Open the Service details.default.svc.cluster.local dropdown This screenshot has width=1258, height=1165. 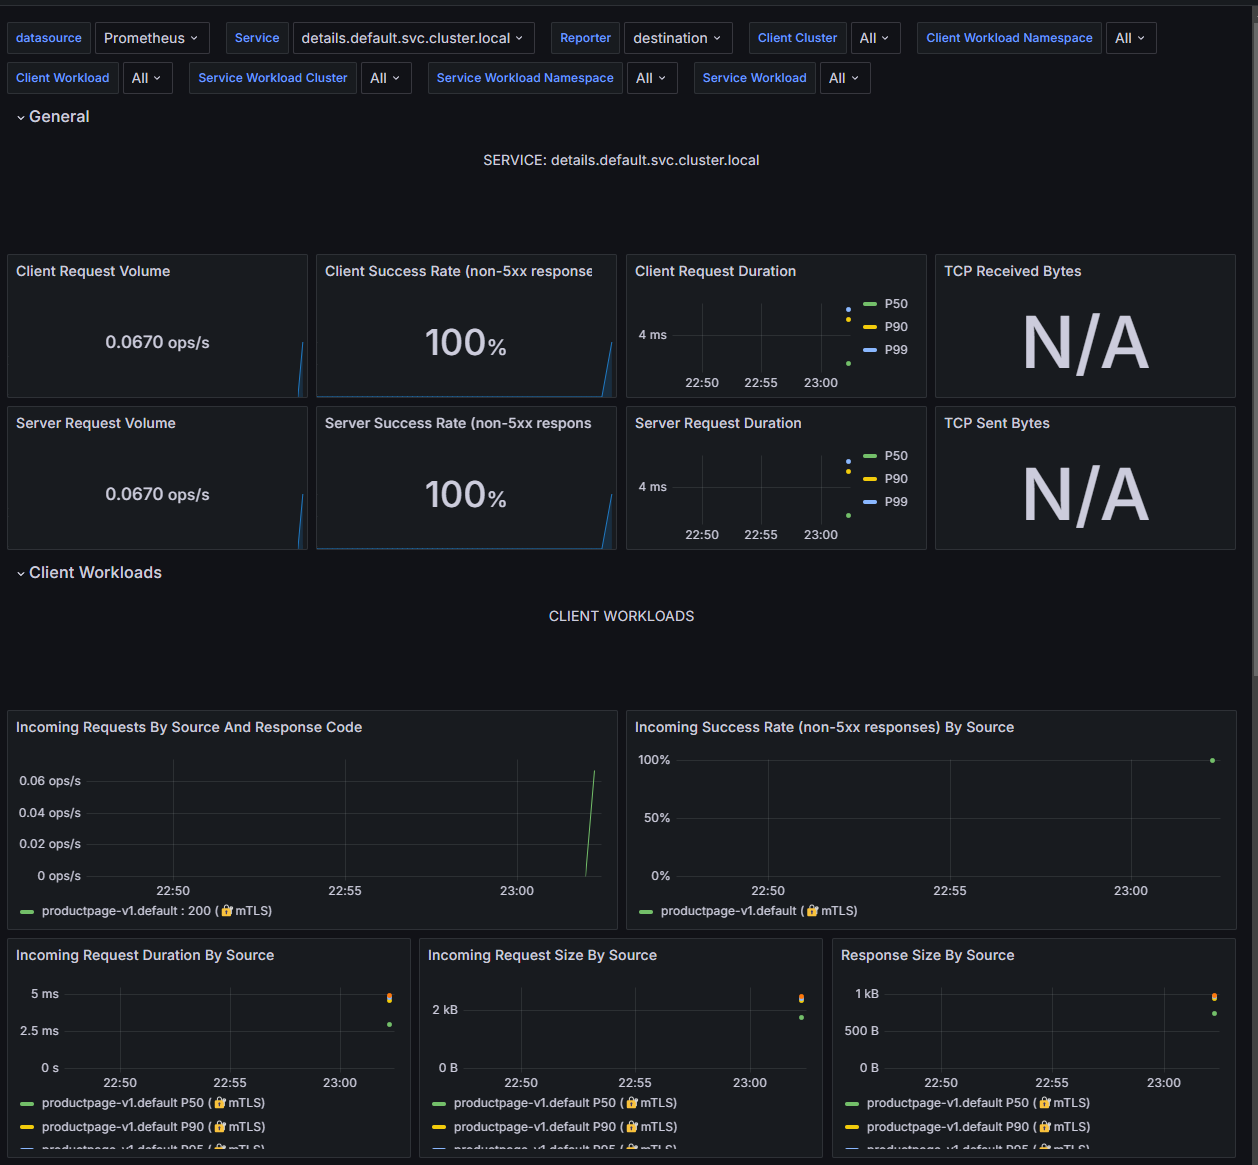413,38
